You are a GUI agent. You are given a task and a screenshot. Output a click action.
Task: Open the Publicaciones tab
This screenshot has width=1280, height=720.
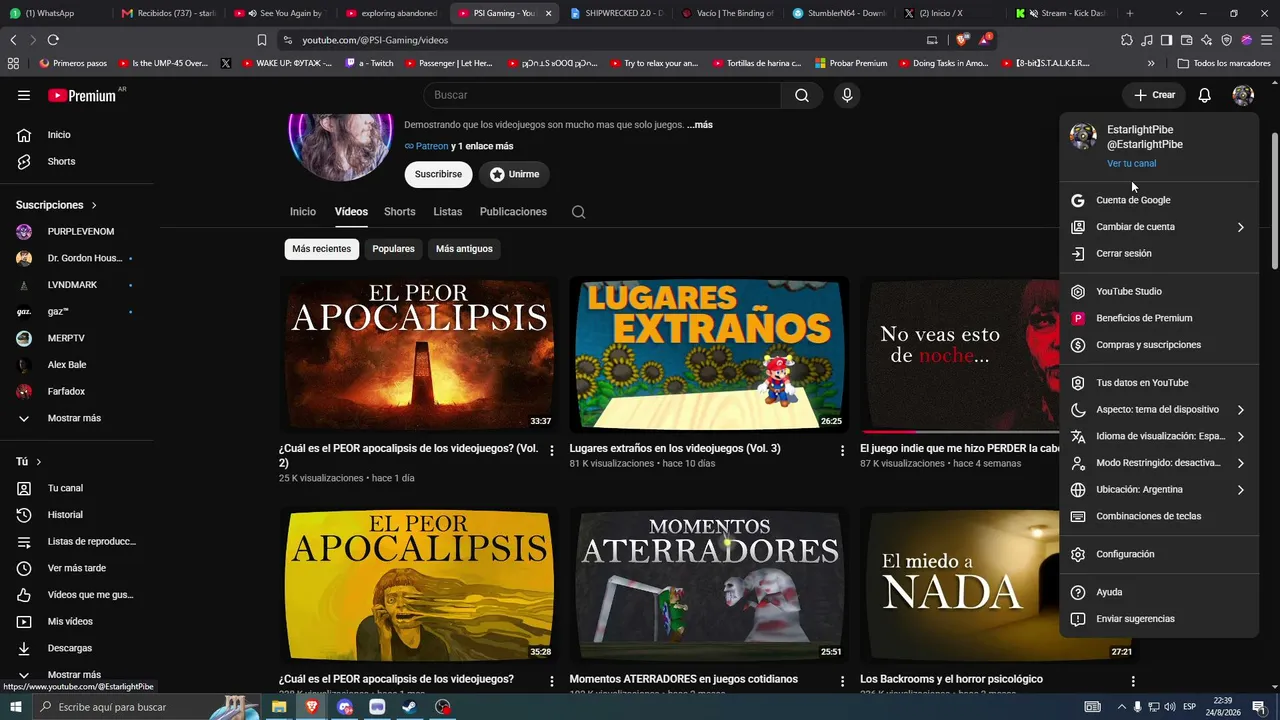(513, 212)
